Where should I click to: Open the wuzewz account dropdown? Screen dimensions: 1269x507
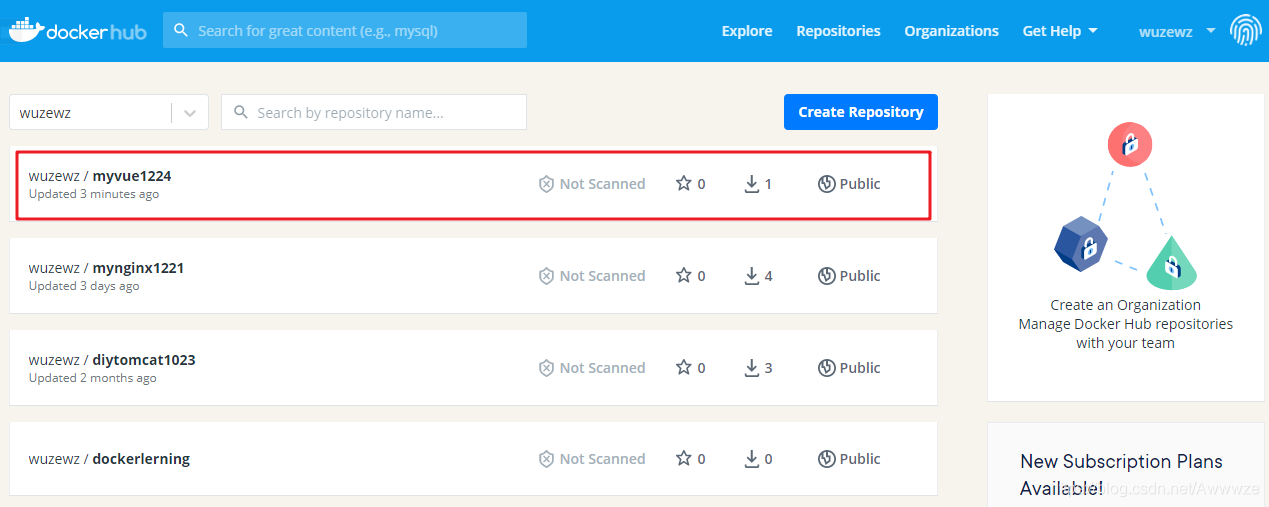click(1177, 31)
